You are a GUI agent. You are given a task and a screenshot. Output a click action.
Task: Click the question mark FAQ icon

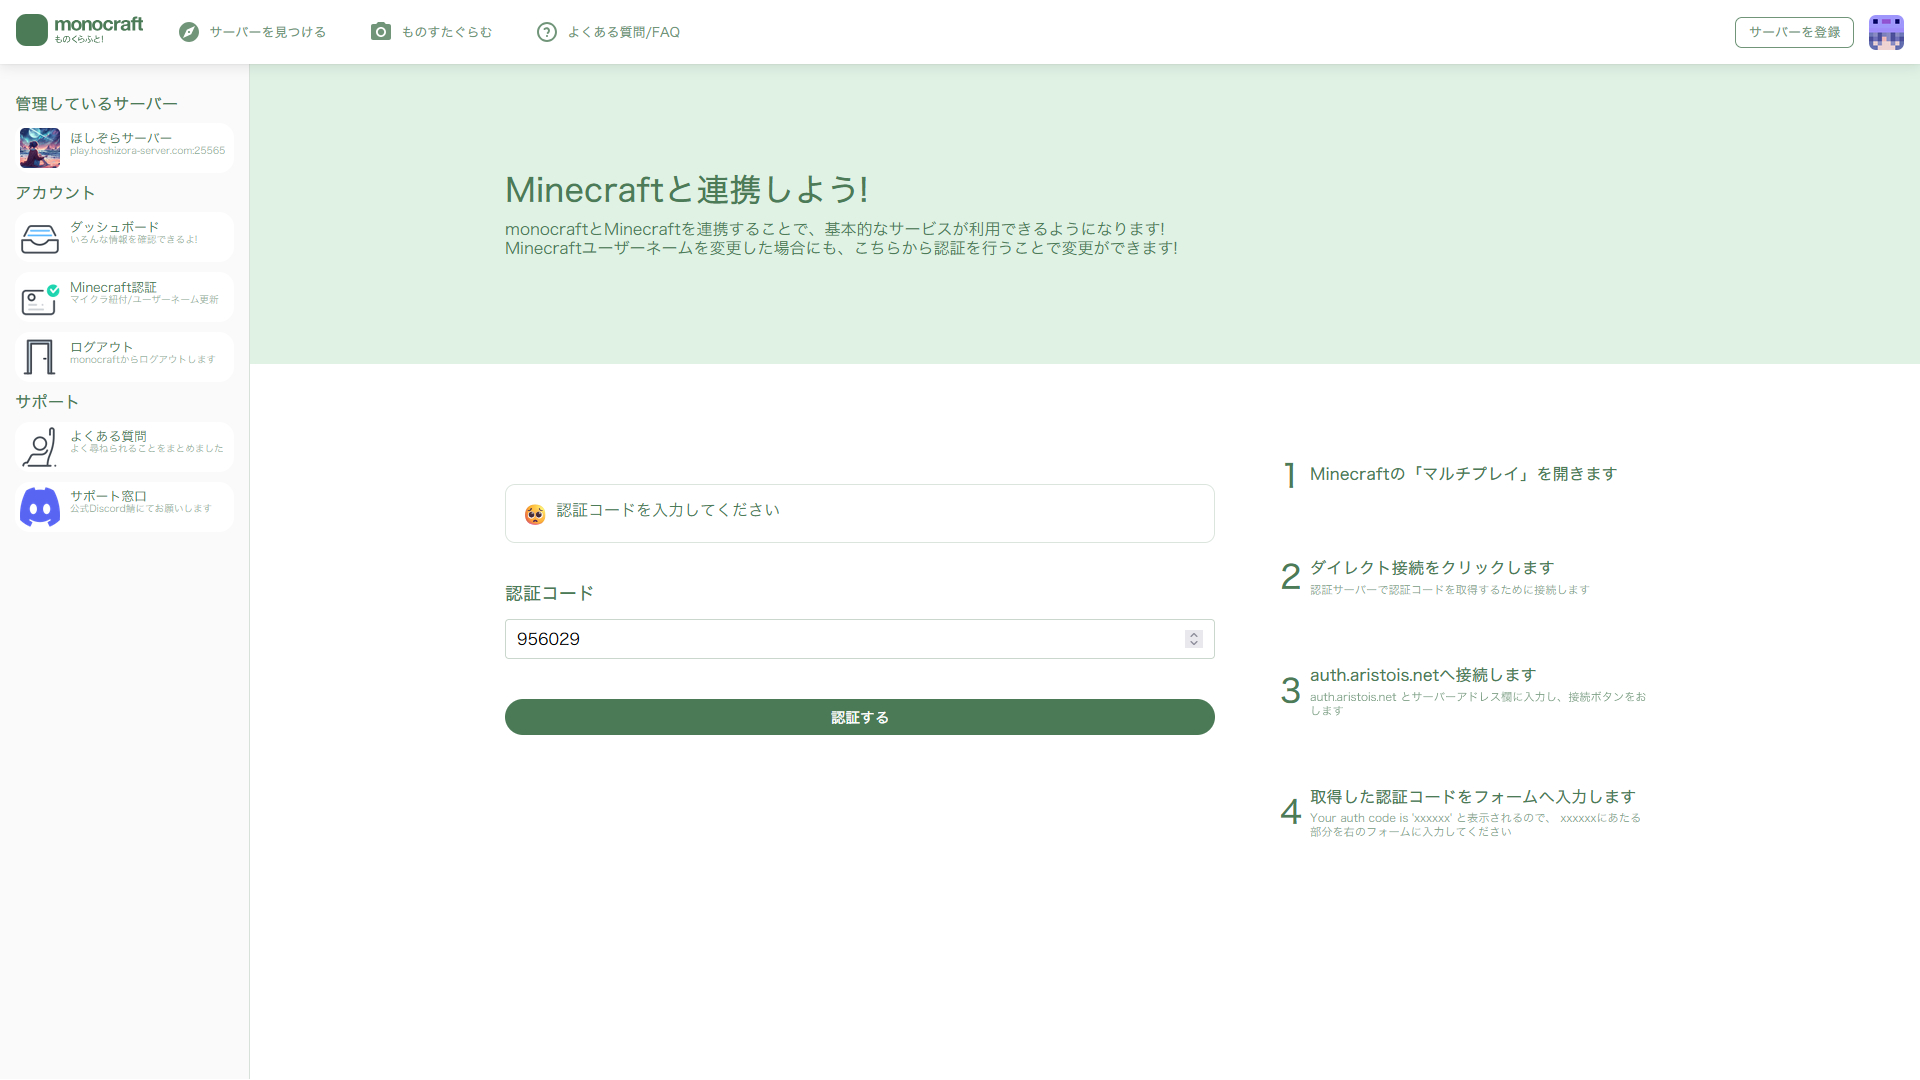(x=546, y=32)
